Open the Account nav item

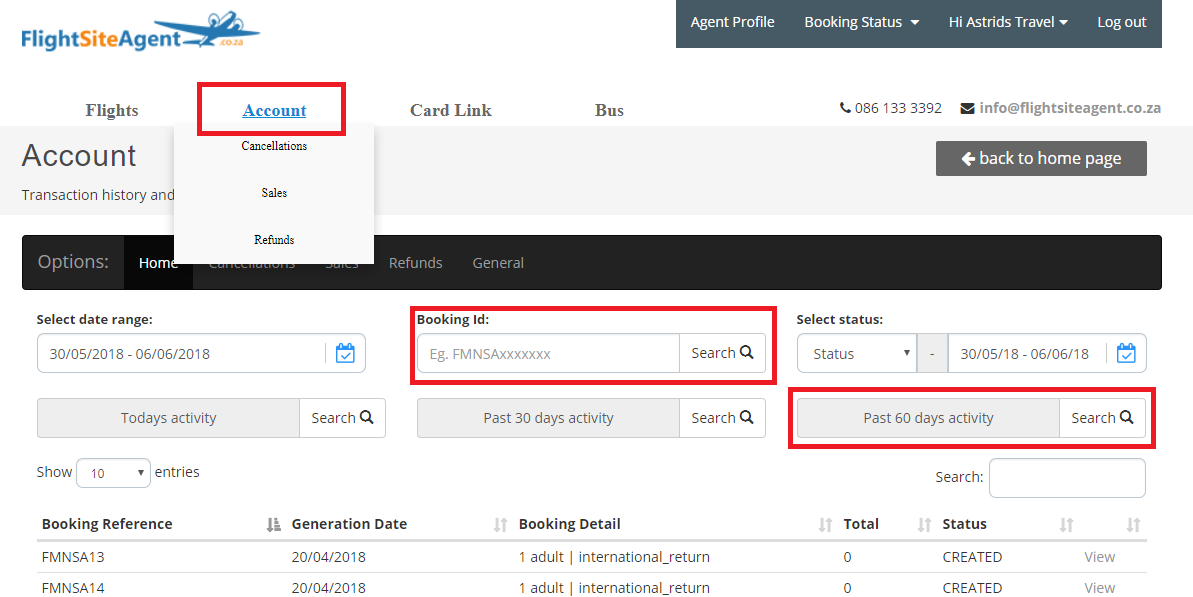pos(274,110)
